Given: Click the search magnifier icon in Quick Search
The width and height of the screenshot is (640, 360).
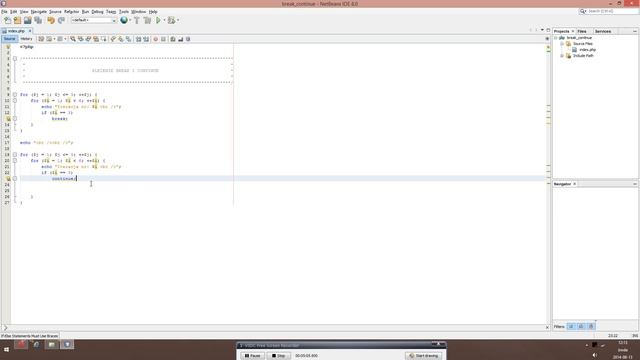Looking at the screenshot, I should click(x=582, y=11).
